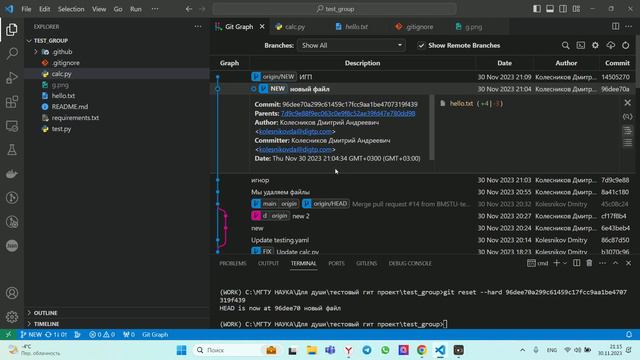Search commits in Git Graph

[565, 45]
